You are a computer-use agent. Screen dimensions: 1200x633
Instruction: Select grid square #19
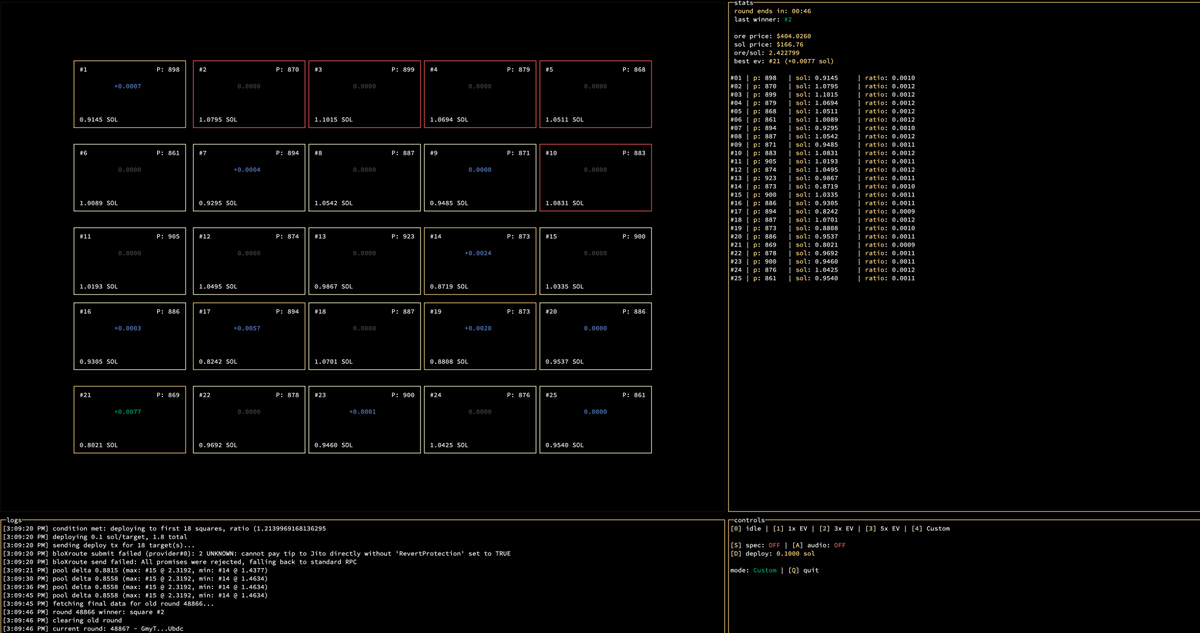[x=480, y=336]
